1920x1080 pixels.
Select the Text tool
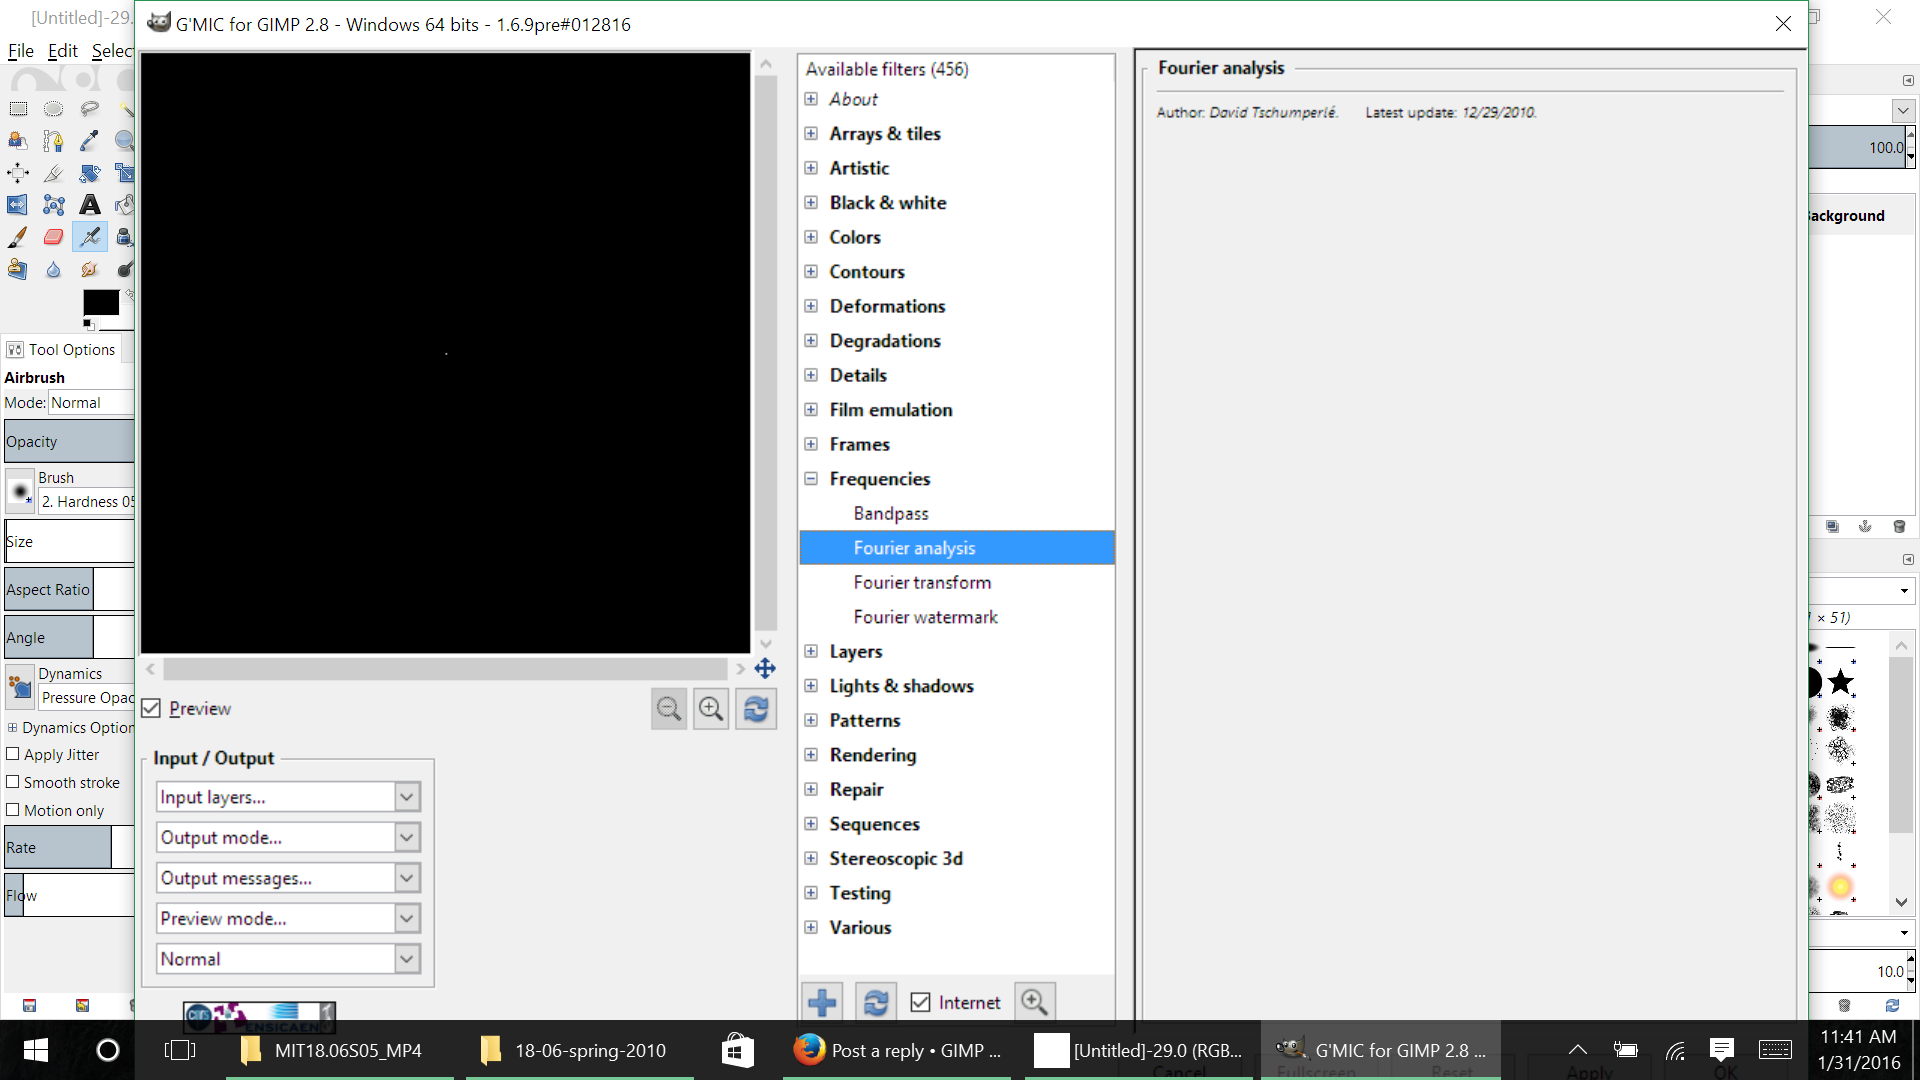click(x=90, y=205)
